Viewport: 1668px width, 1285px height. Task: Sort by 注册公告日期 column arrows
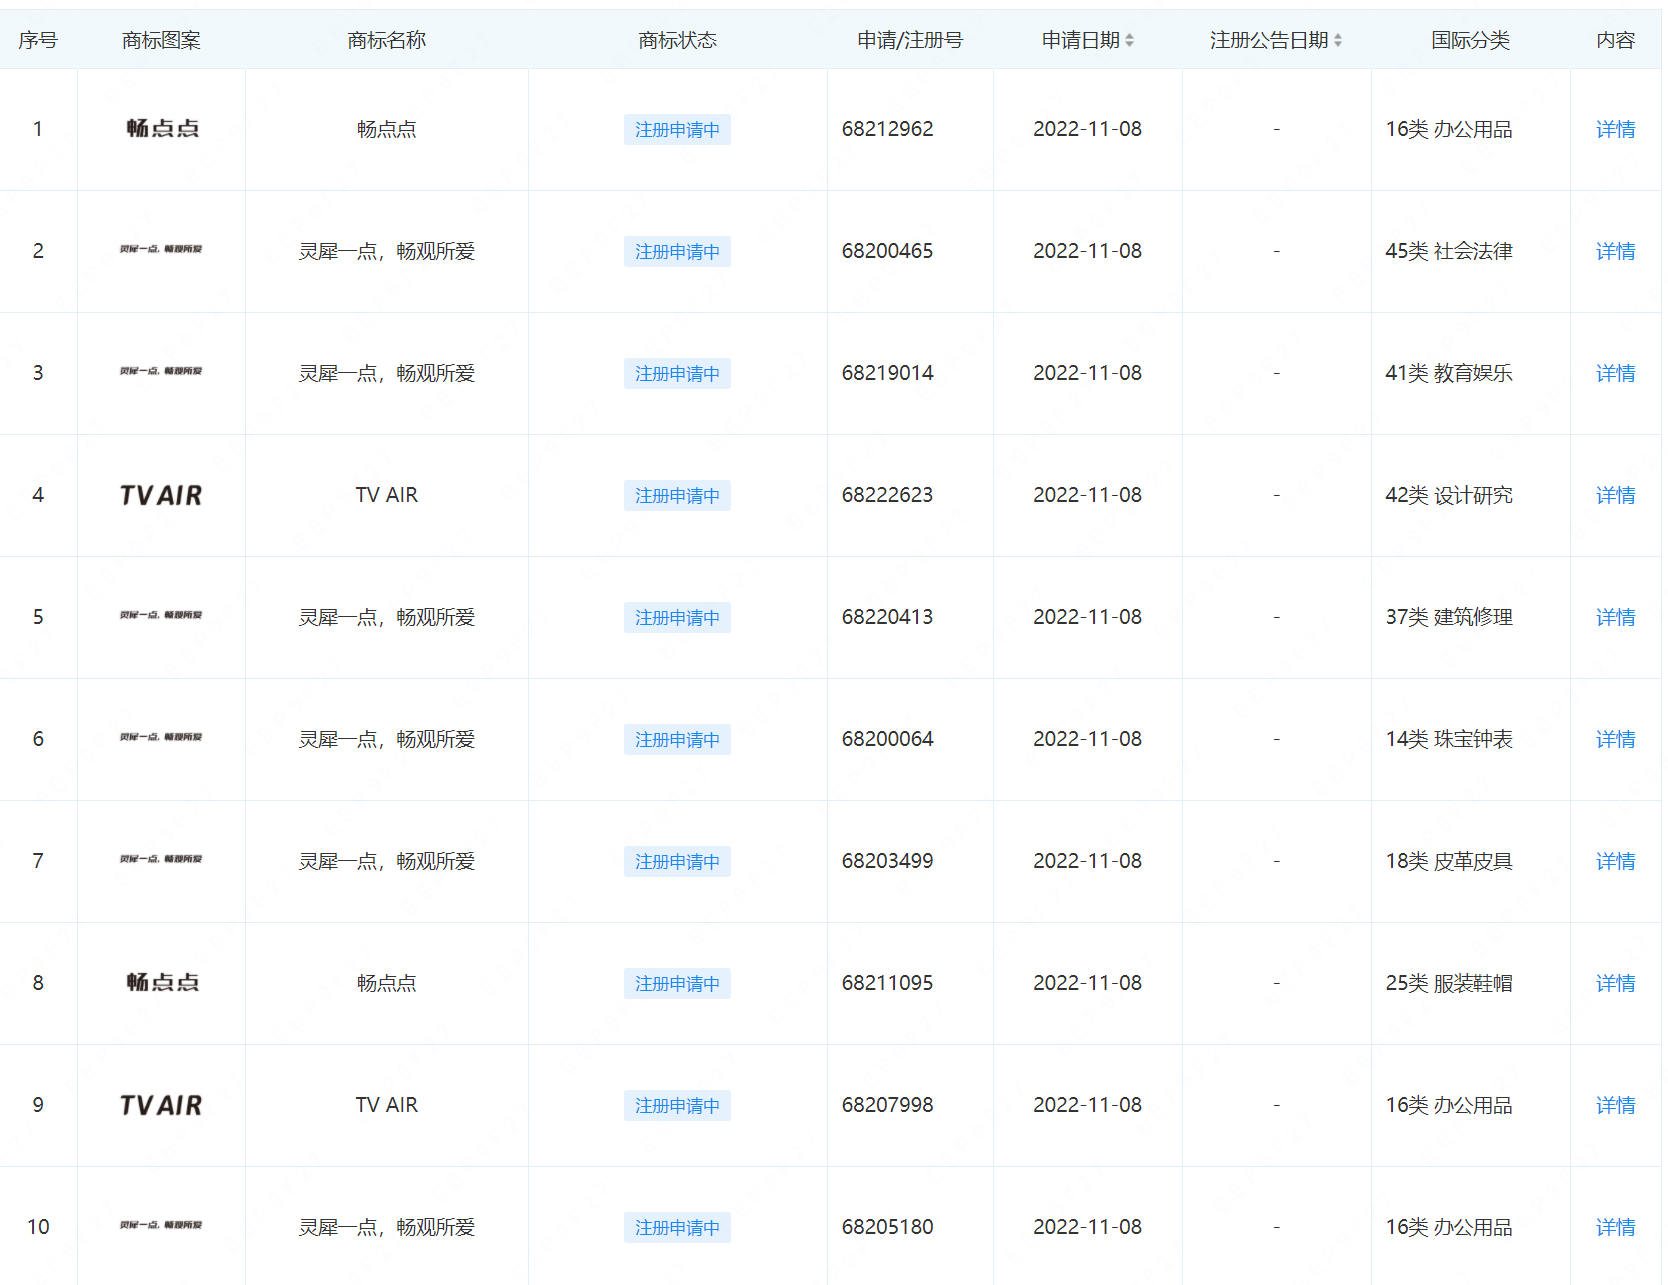tap(1338, 40)
